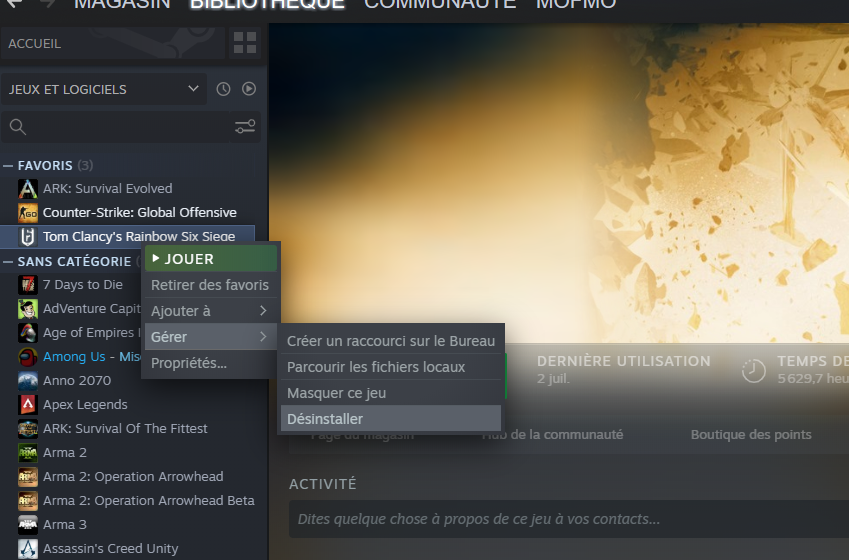This screenshot has width=849, height=560.
Task: Switch to grid collections view icon
Action: click(x=244, y=43)
